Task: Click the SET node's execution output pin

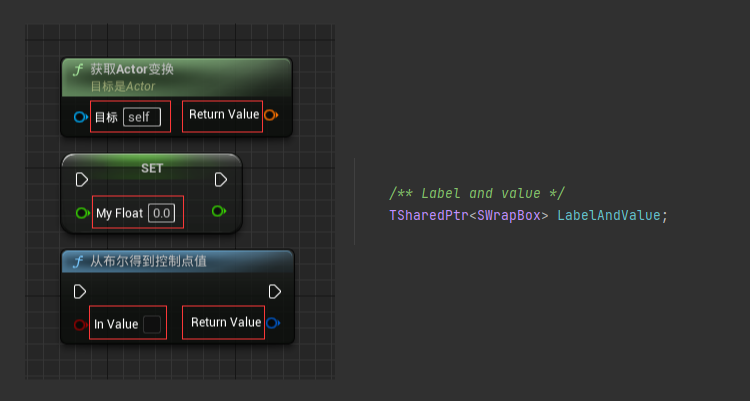Action: (x=221, y=180)
